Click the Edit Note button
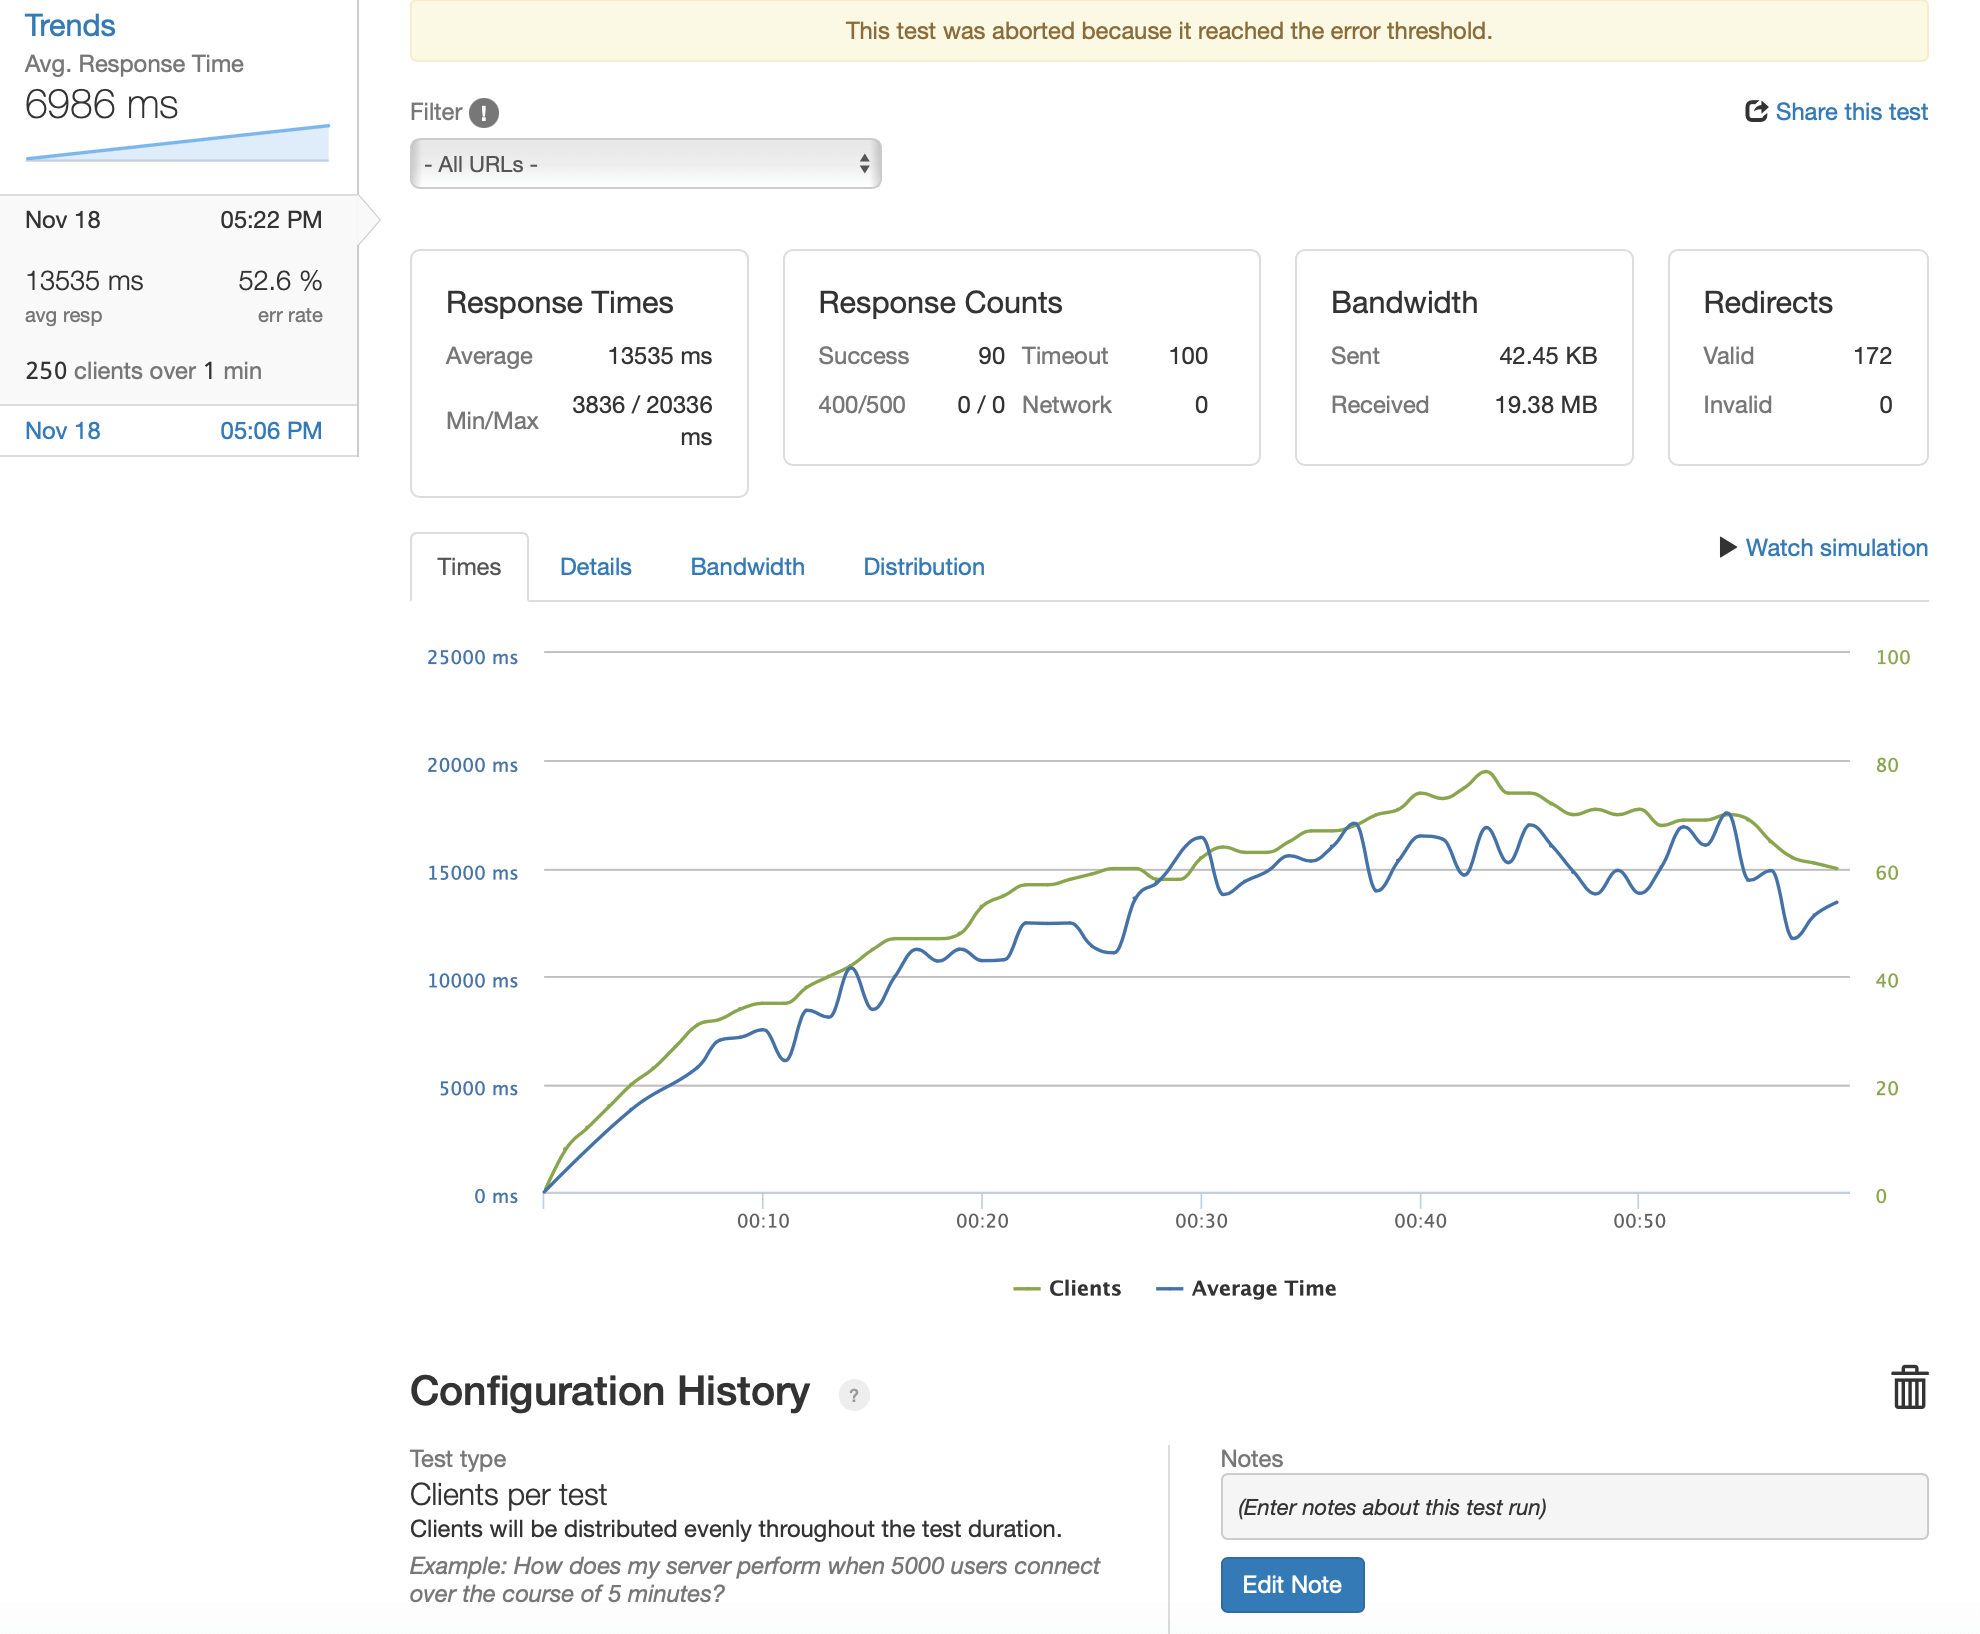The height and width of the screenshot is (1634, 1980). tap(1291, 1584)
